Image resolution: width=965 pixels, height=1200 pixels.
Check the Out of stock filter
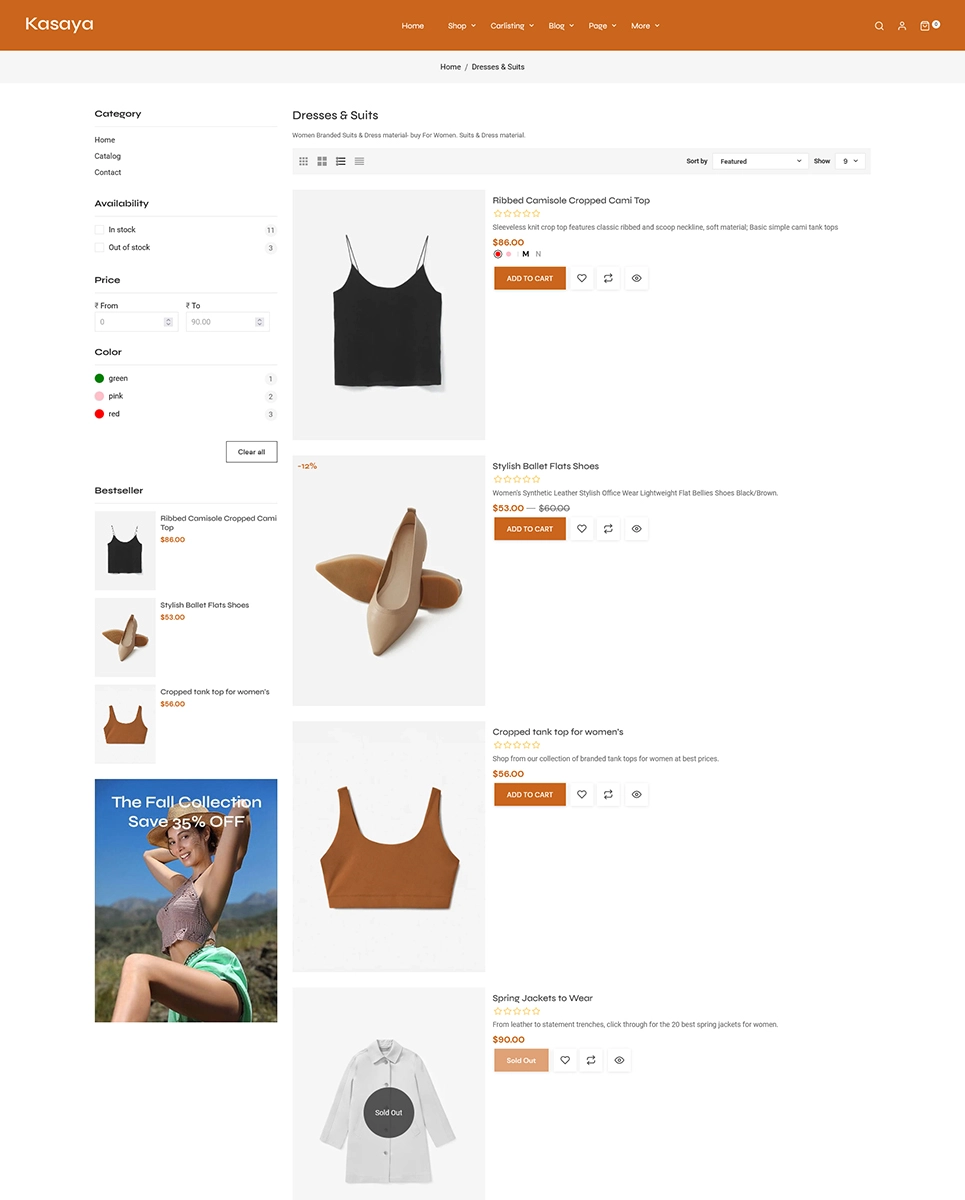(100, 247)
